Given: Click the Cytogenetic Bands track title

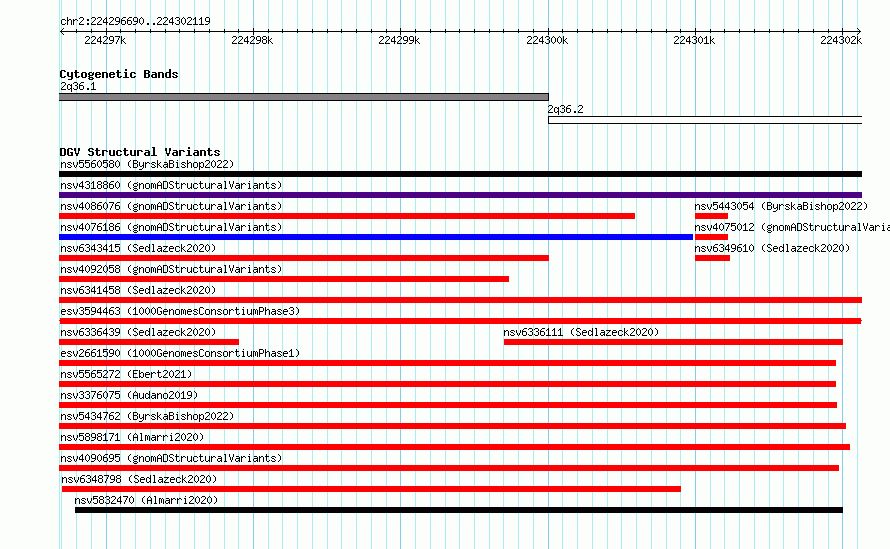Looking at the screenshot, I should pos(119,74).
